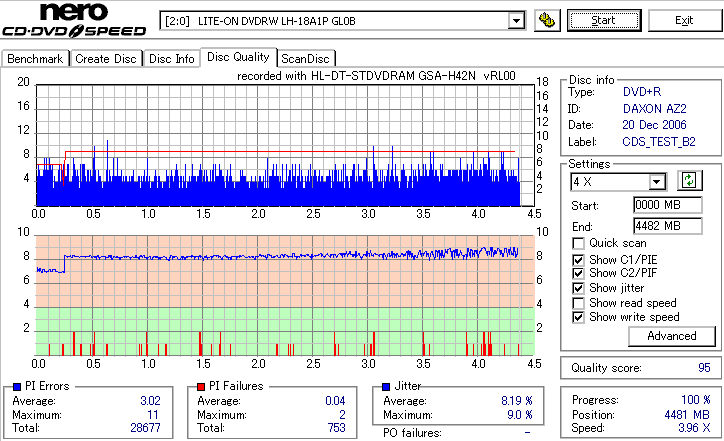Screen dimensions: 724x441
Task: Select the LITE-ON DVDRW drive combo box
Action: point(342,21)
